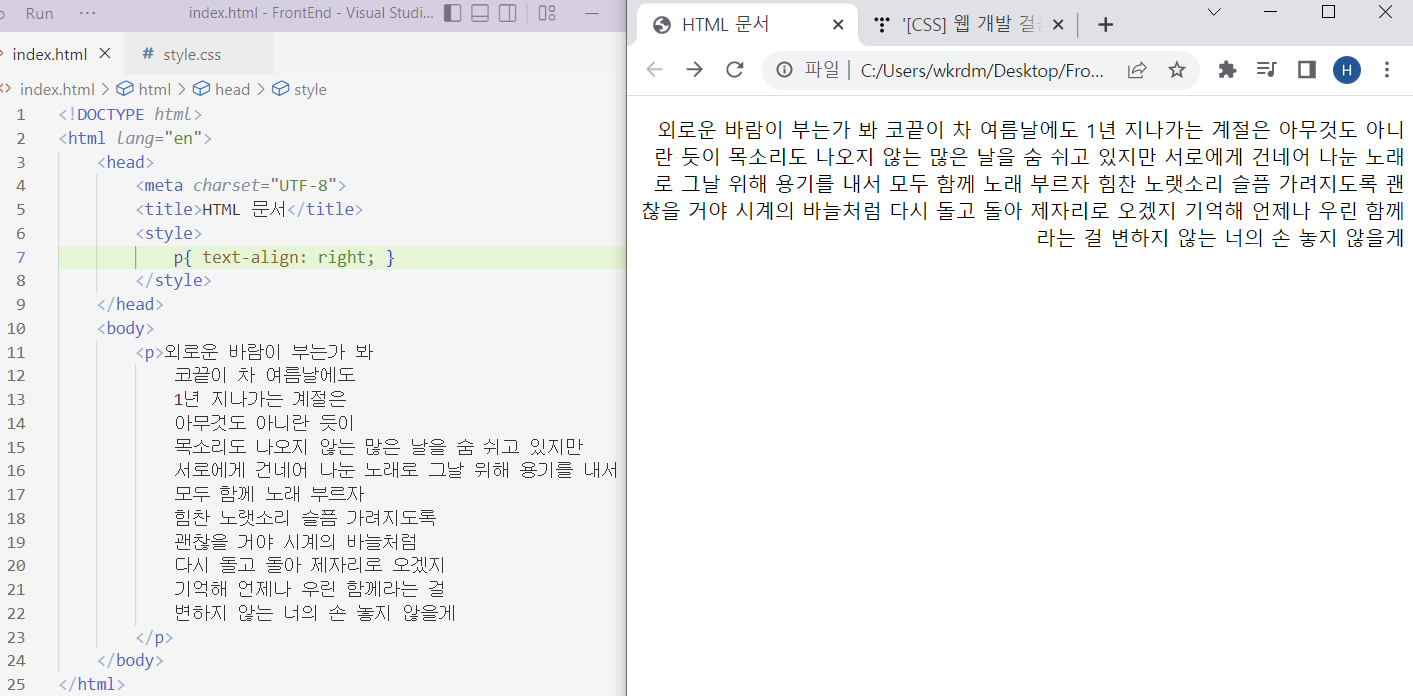Close the 'HTML 문서' Chrome tab

click(838, 25)
